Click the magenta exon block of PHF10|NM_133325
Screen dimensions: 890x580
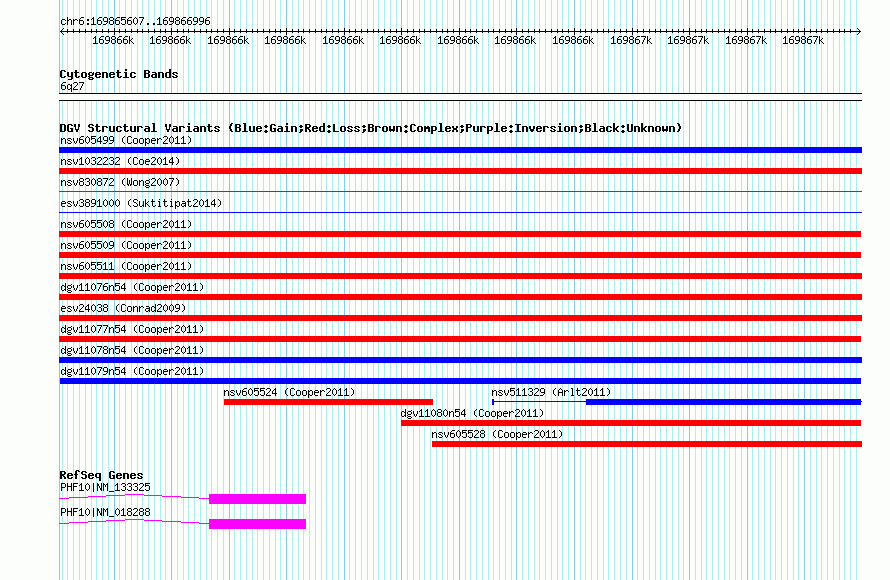pyautogui.click(x=257, y=499)
